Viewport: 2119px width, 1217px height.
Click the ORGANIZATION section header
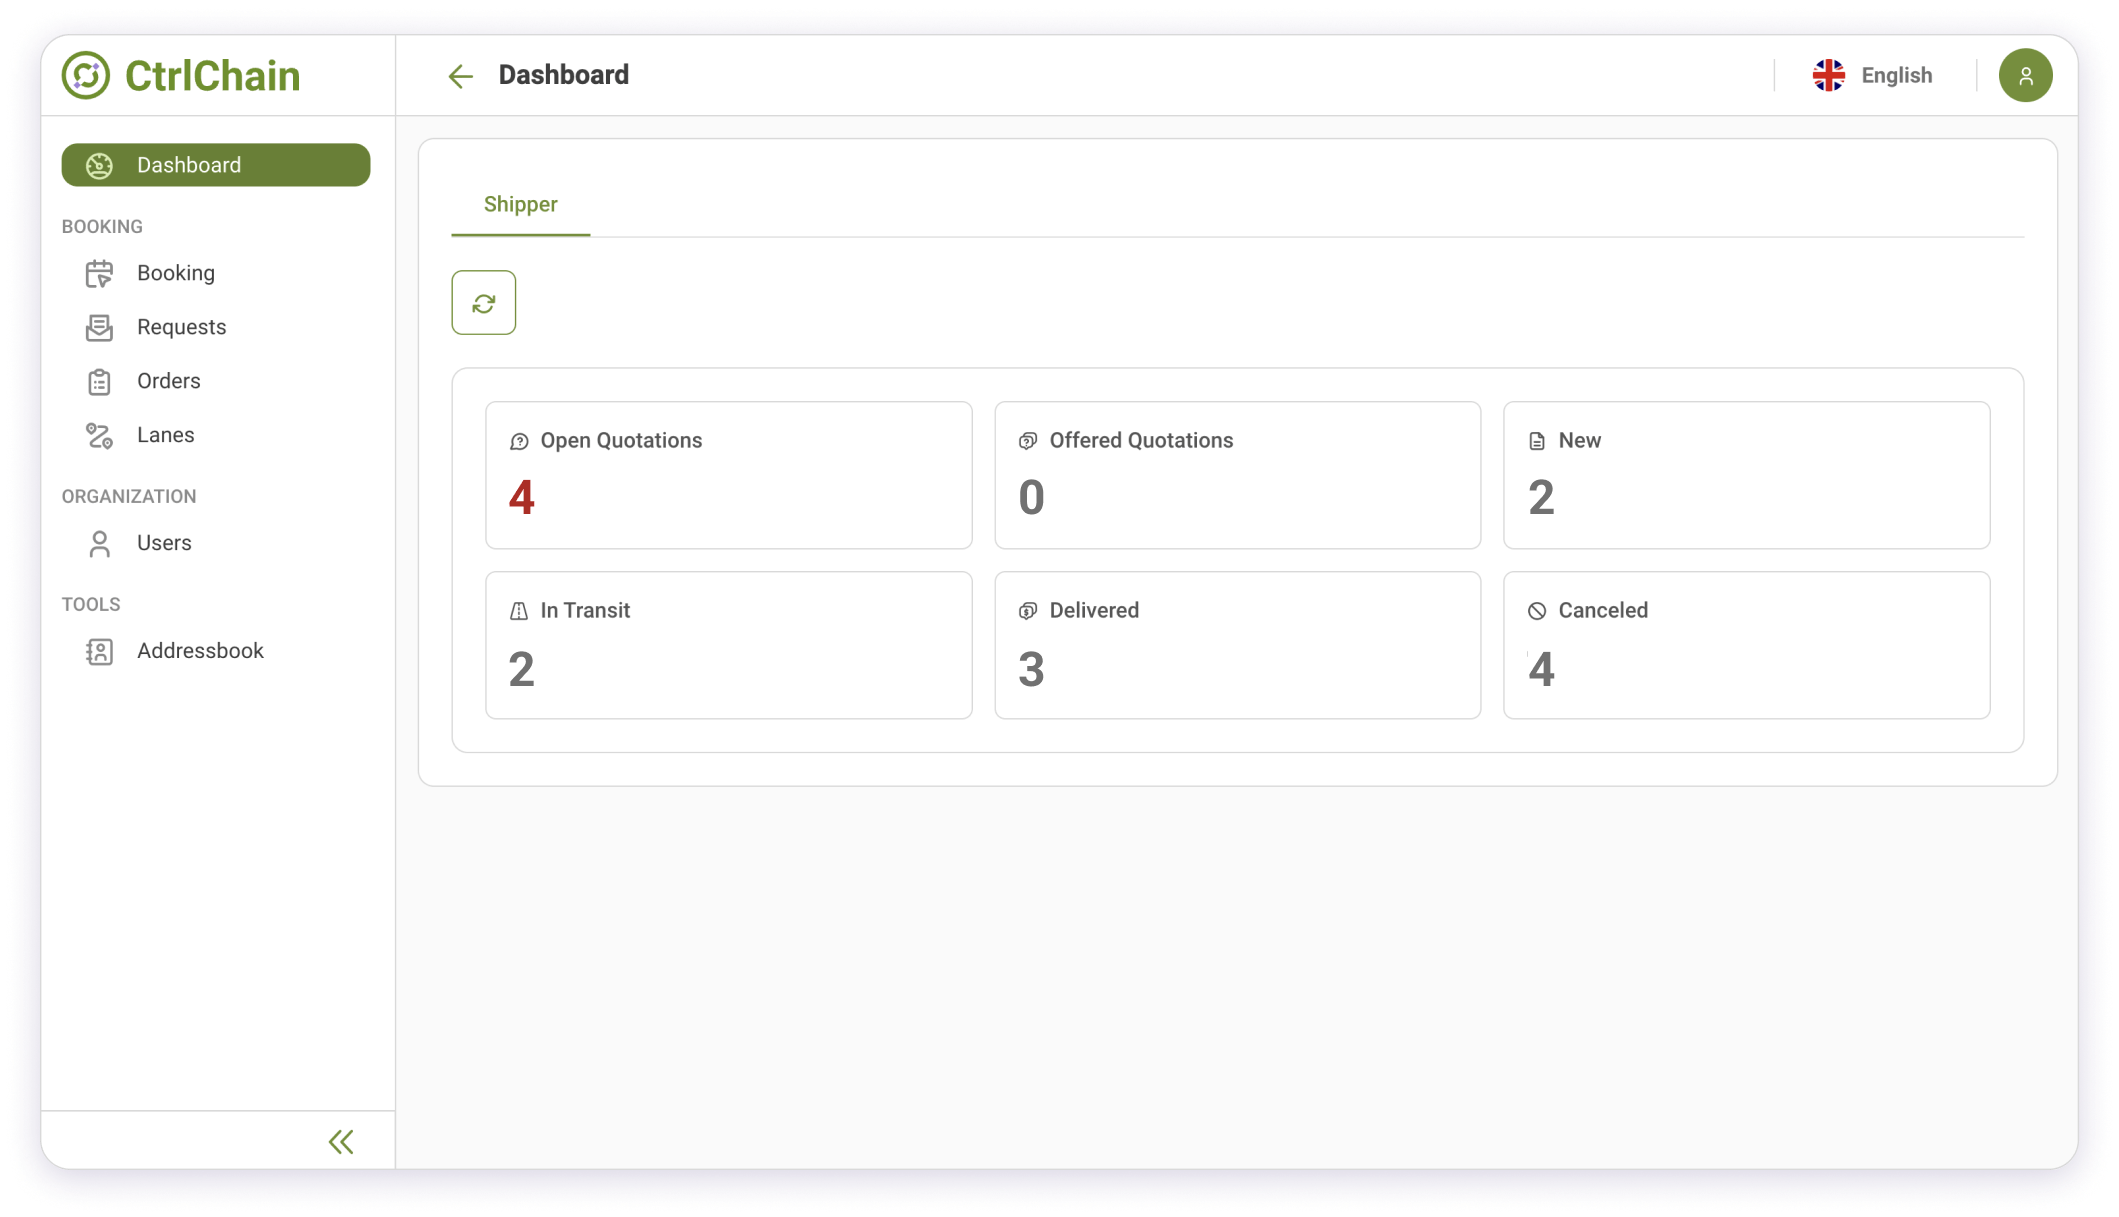pyautogui.click(x=129, y=497)
